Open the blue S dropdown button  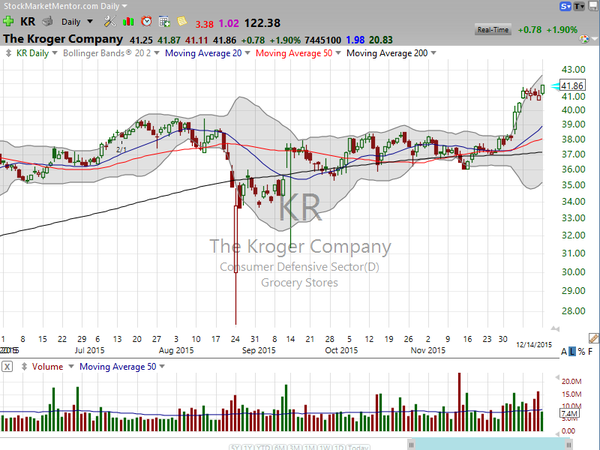566,6
